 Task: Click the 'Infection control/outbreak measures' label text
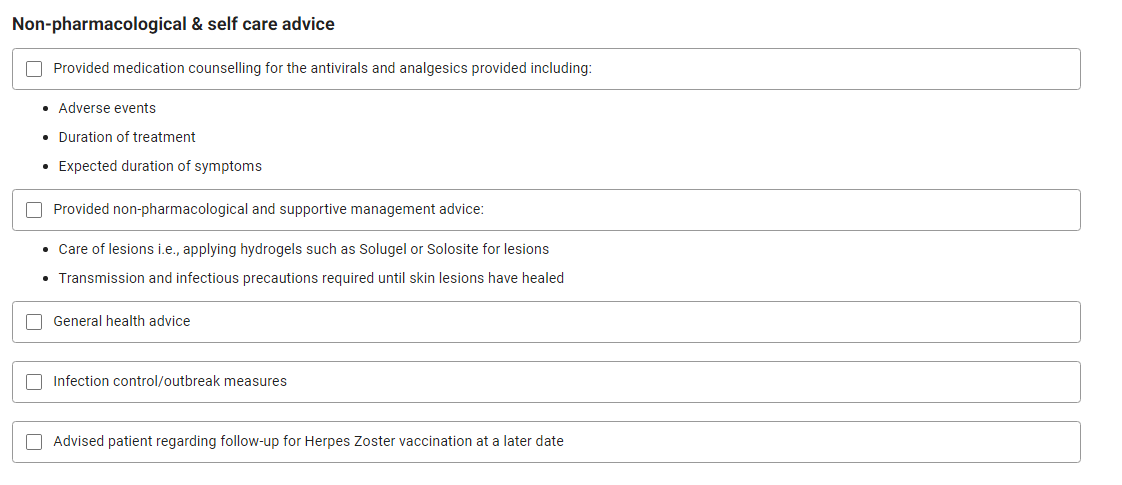tap(170, 382)
